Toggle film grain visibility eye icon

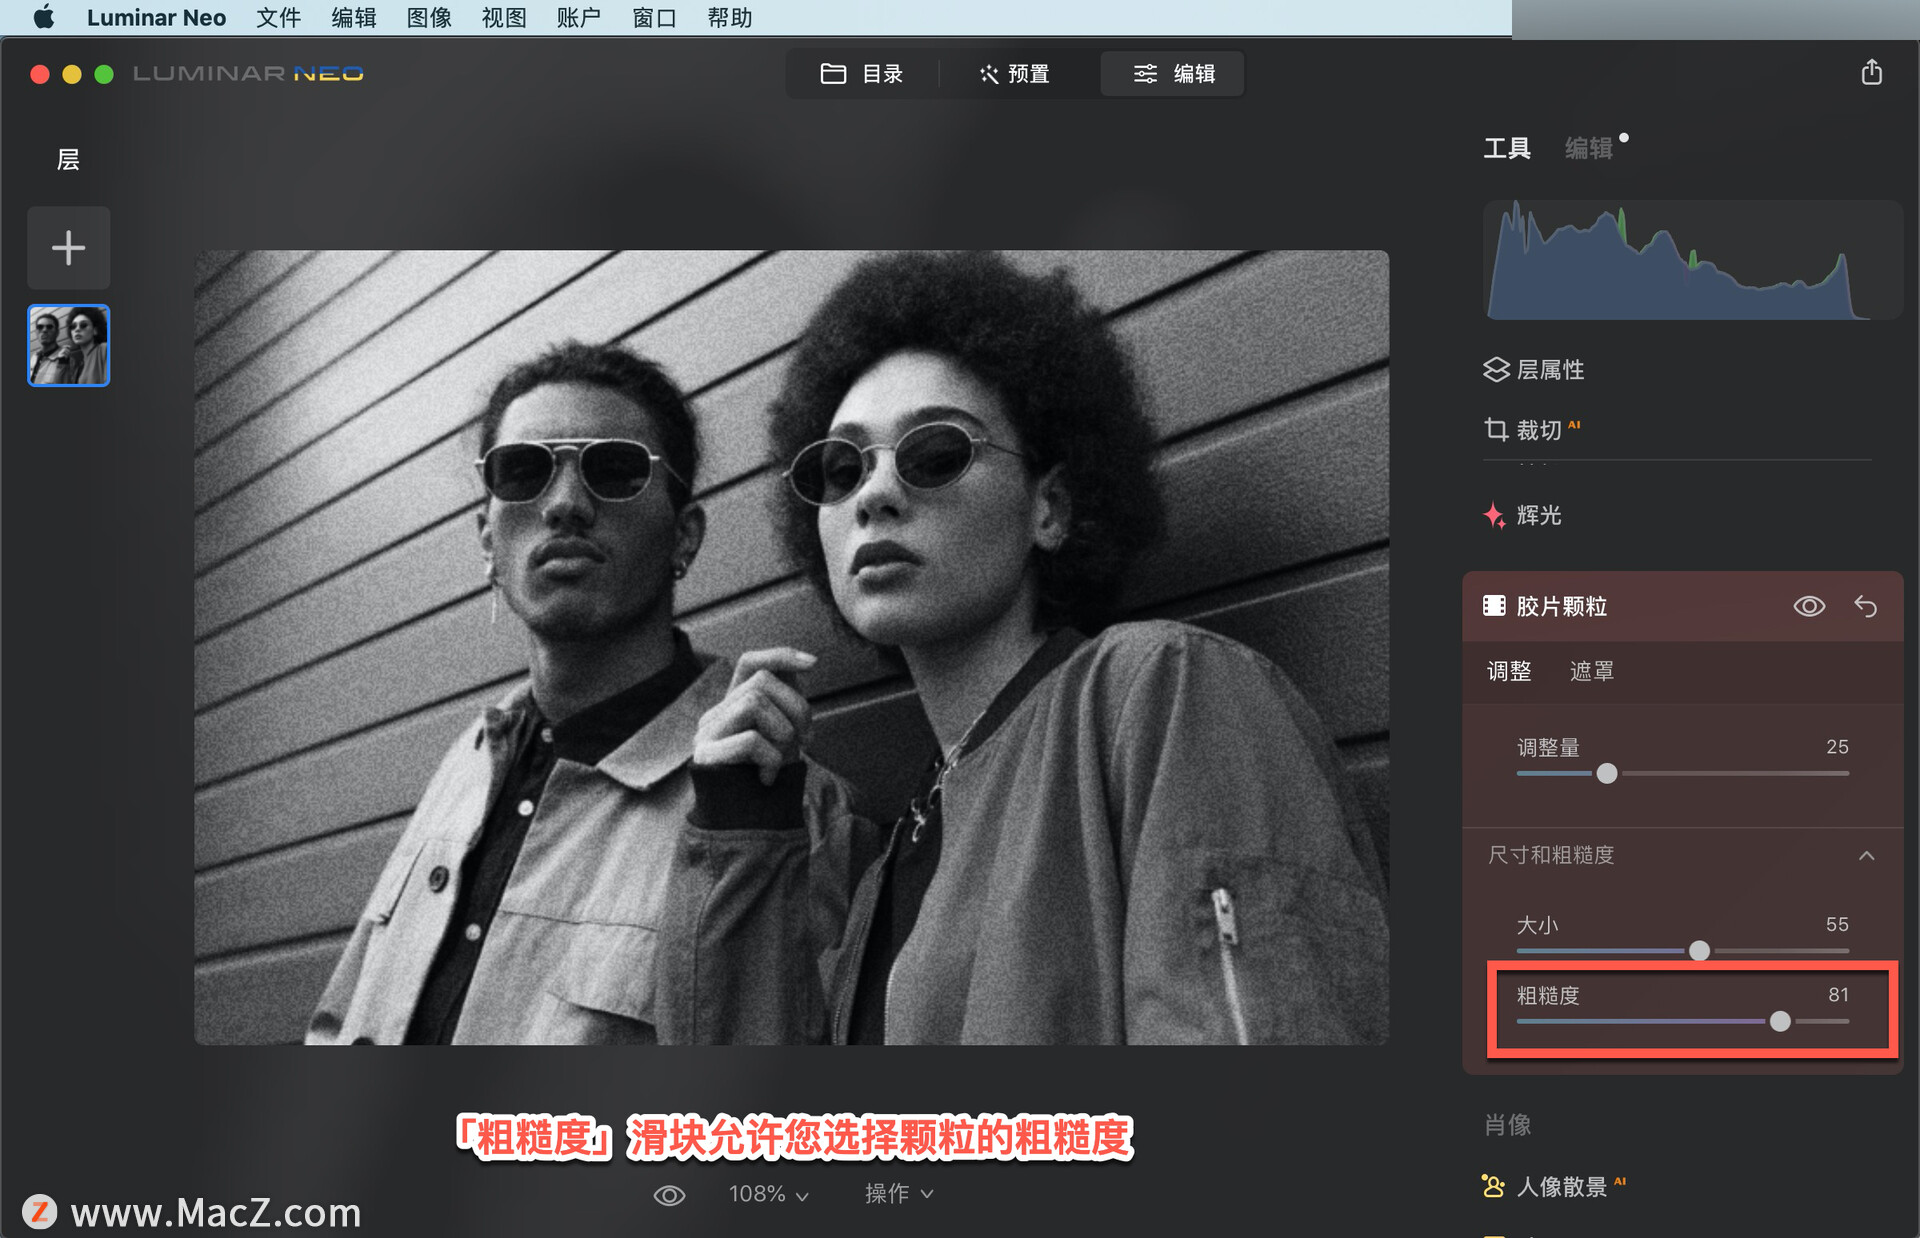(1809, 606)
